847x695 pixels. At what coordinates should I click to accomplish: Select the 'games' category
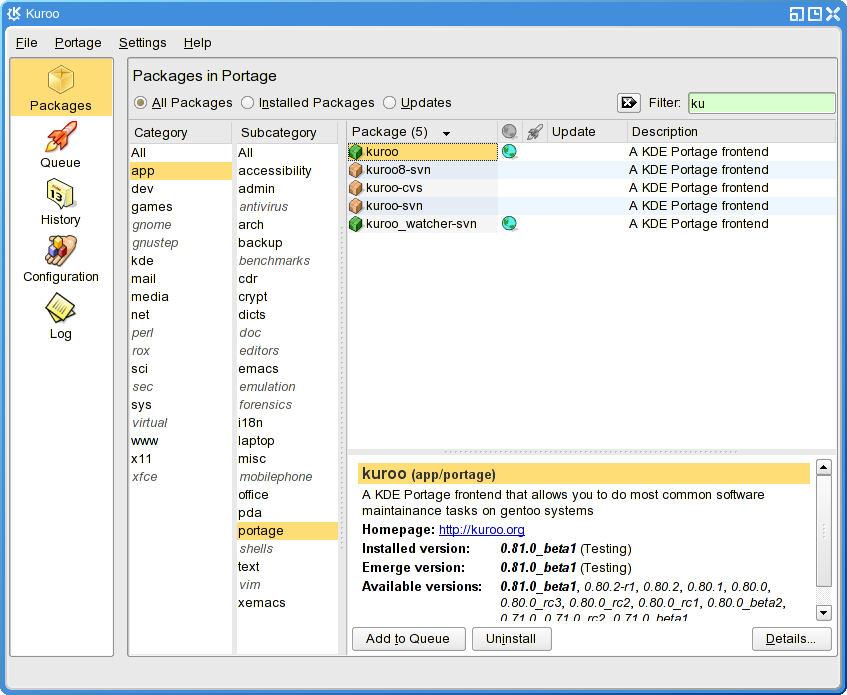tap(180, 207)
